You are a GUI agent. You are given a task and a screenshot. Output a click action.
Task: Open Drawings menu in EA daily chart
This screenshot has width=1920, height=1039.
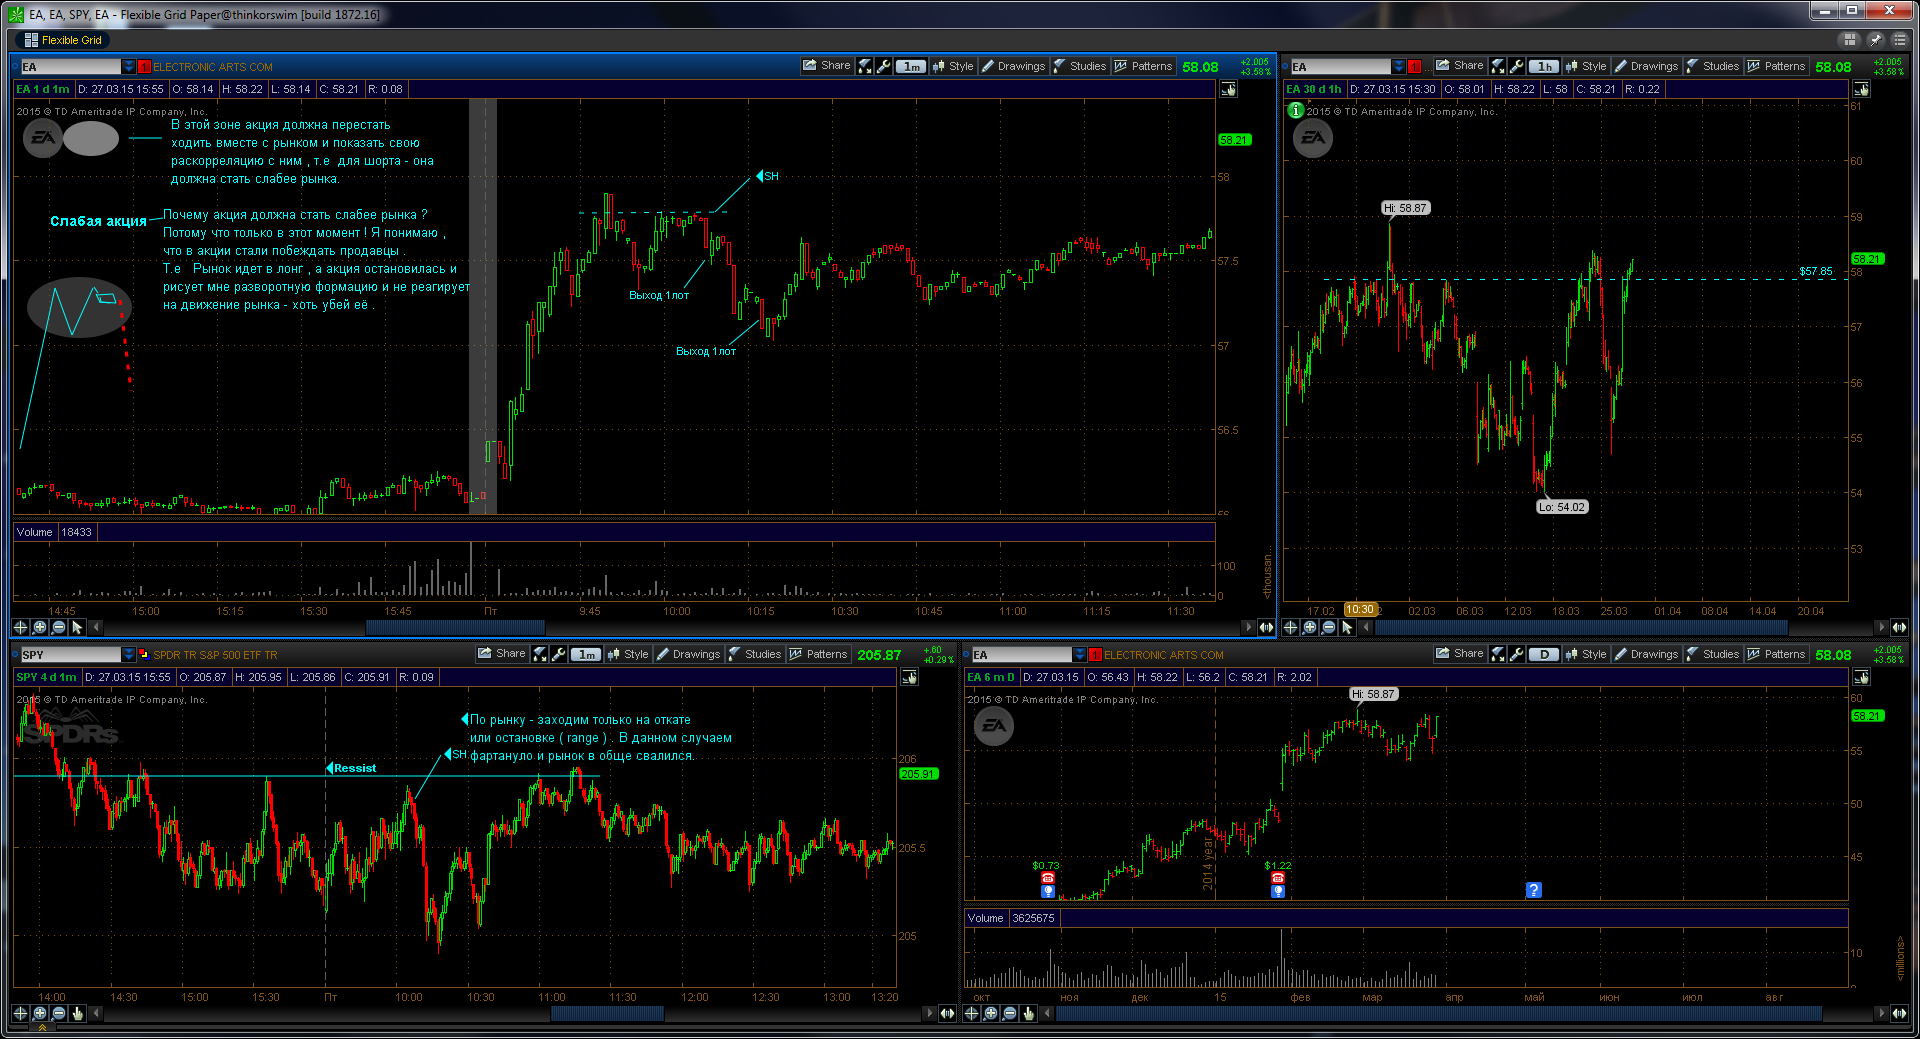point(1646,654)
